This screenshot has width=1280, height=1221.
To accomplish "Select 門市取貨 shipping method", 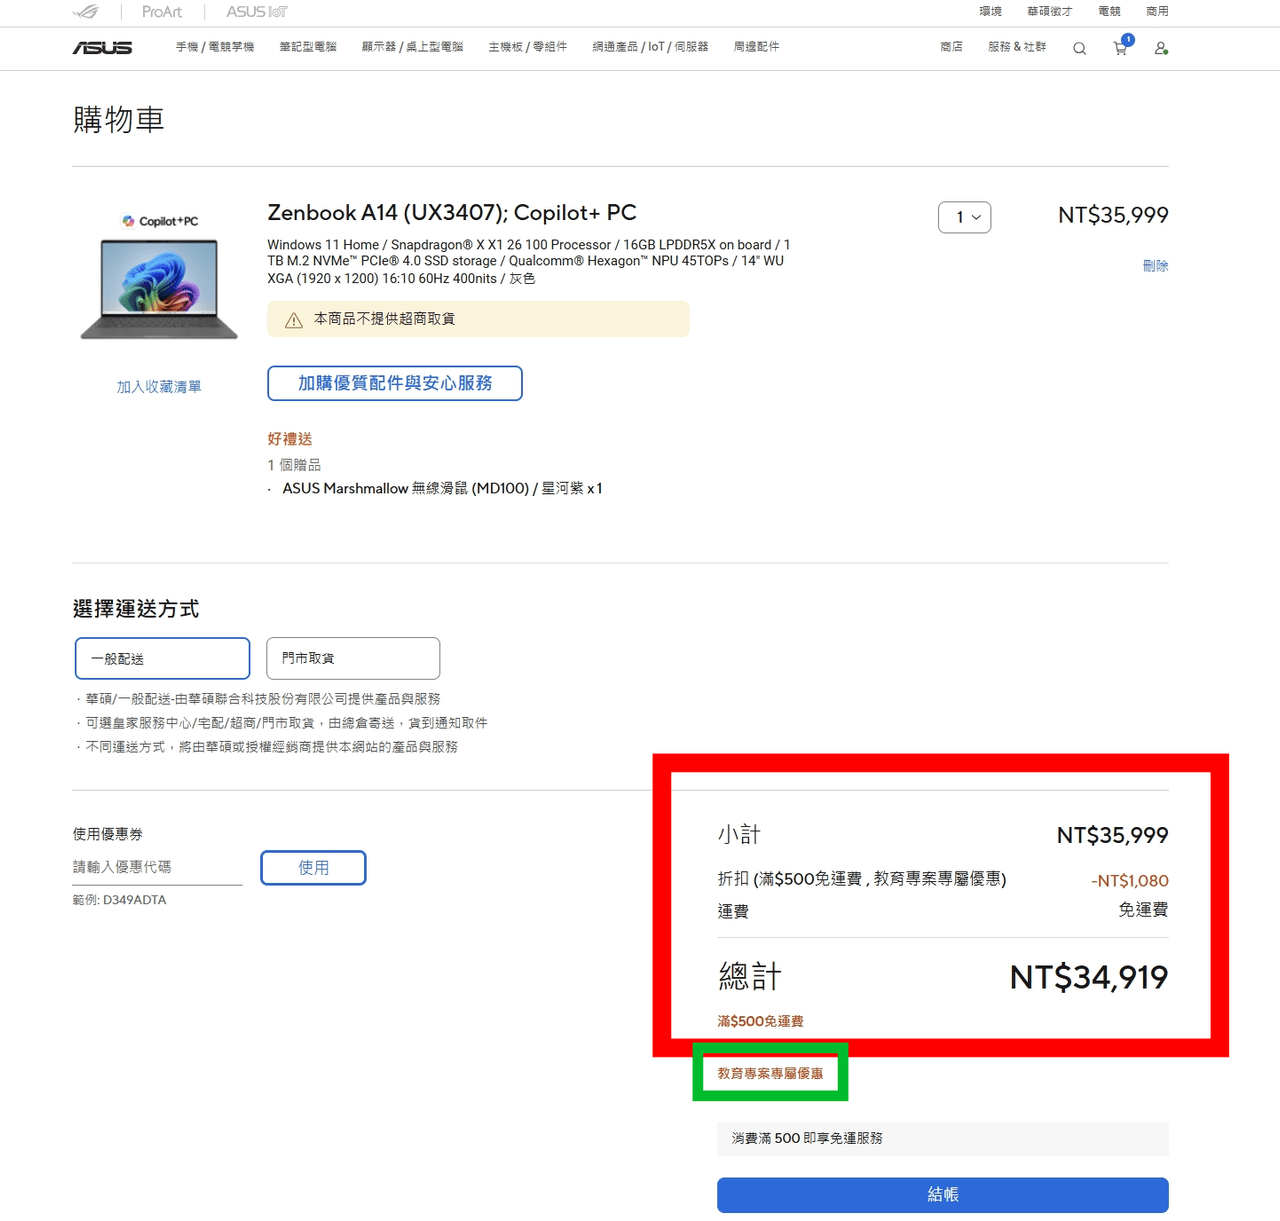I will point(353,658).
